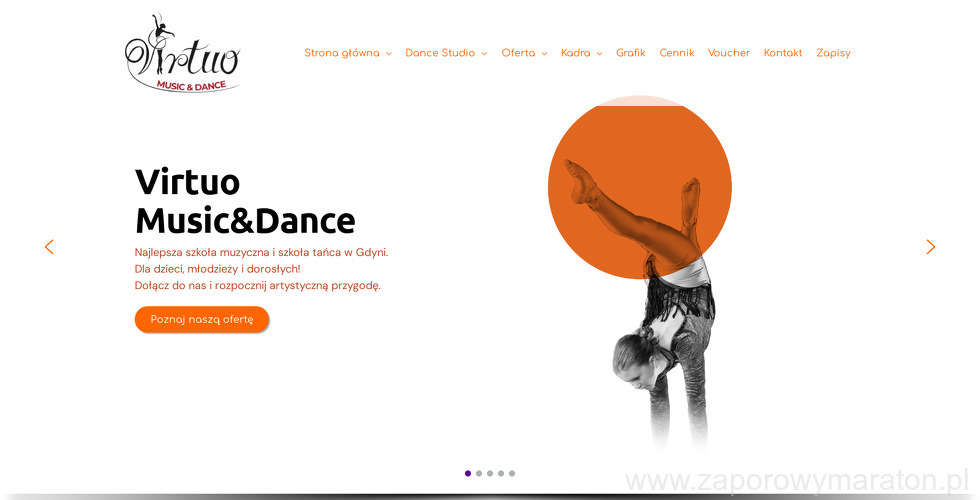Open the Grafik page
980x500 pixels.
point(631,53)
